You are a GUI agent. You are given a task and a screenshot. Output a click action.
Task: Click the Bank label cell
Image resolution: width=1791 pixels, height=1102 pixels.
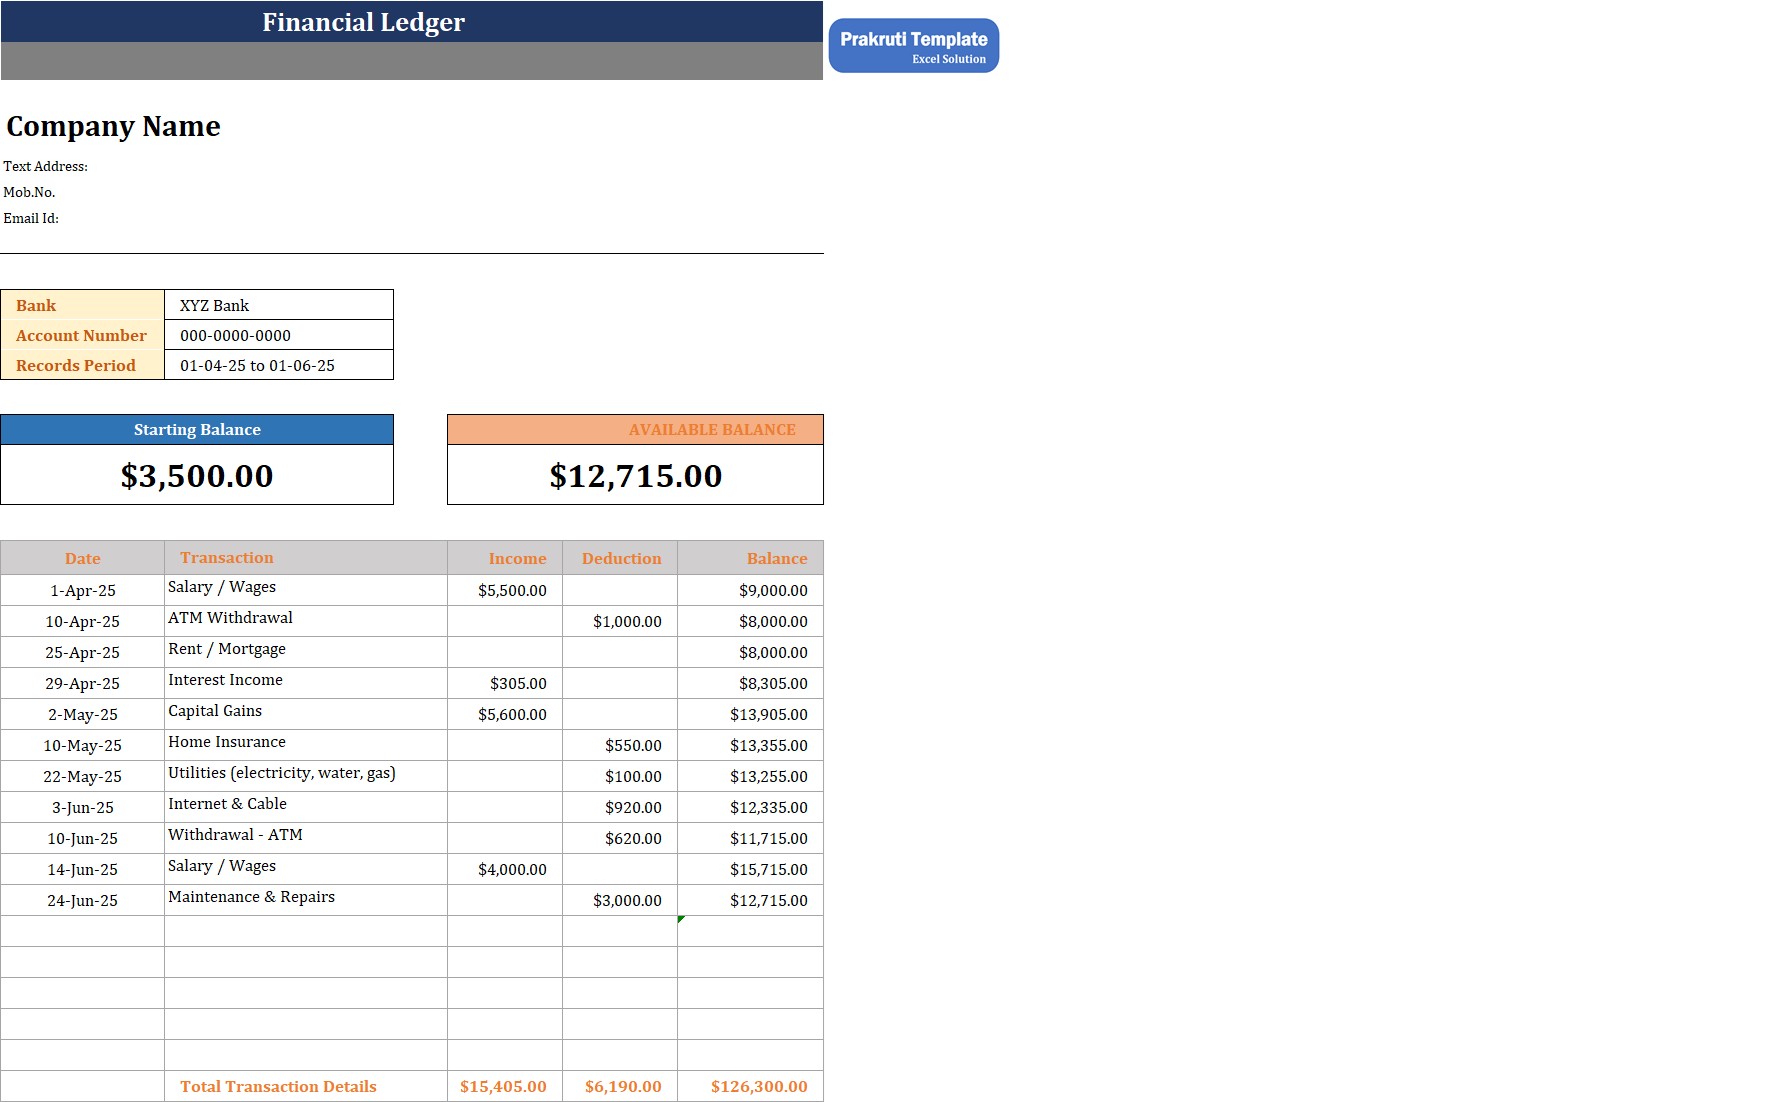[x=83, y=305]
